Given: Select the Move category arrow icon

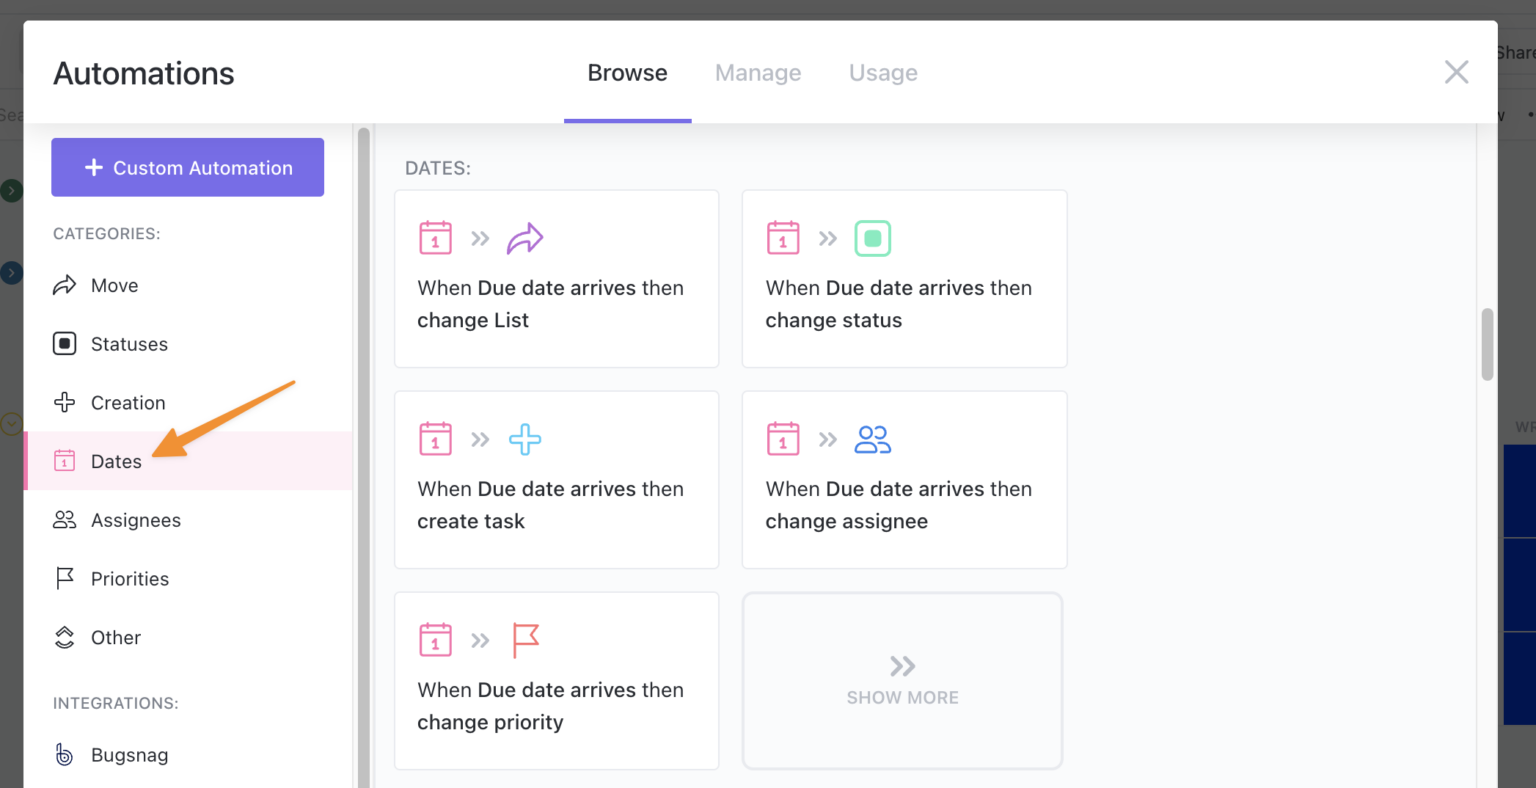Looking at the screenshot, I should pos(63,285).
